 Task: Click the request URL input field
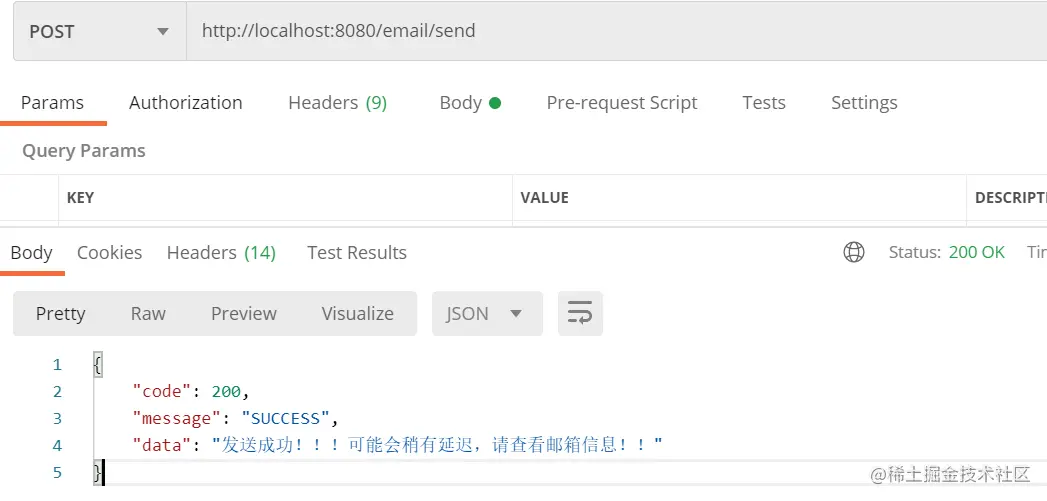coord(616,31)
